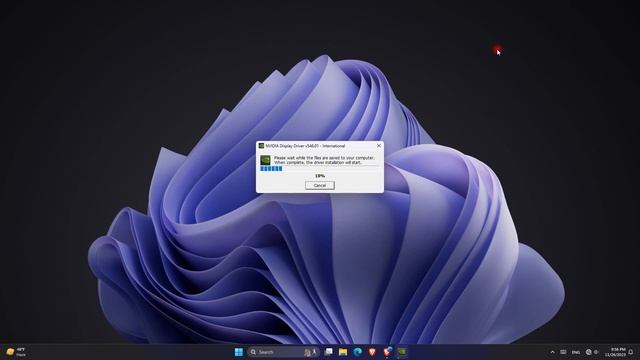Click the NVIDIA Display Driver title text
Screen dimensions: 640x360
pos(305,146)
